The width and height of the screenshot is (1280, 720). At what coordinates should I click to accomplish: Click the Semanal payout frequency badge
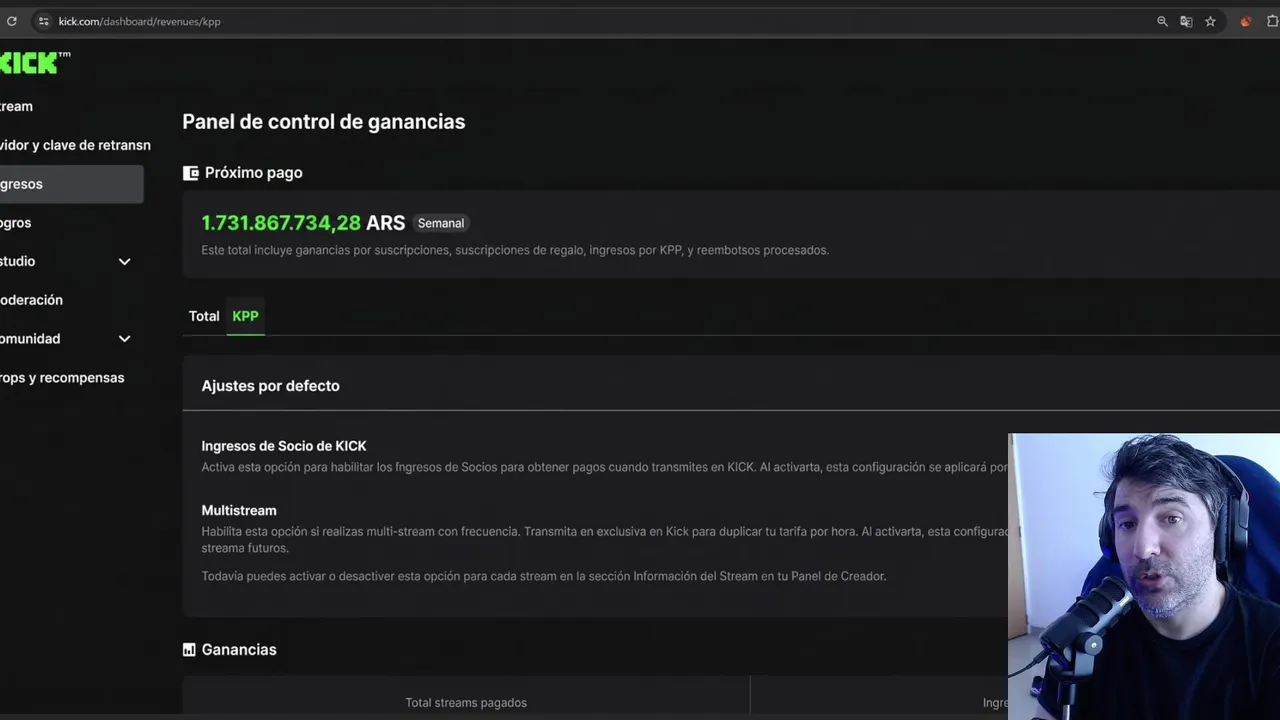[x=441, y=223]
